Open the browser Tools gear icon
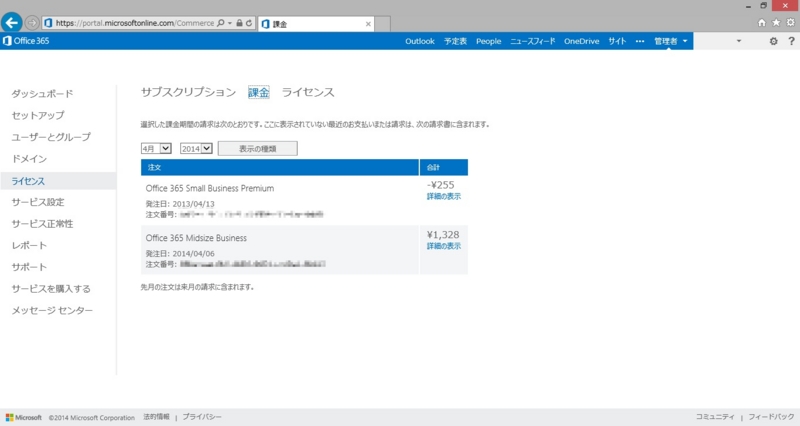800x426 pixels. point(790,22)
